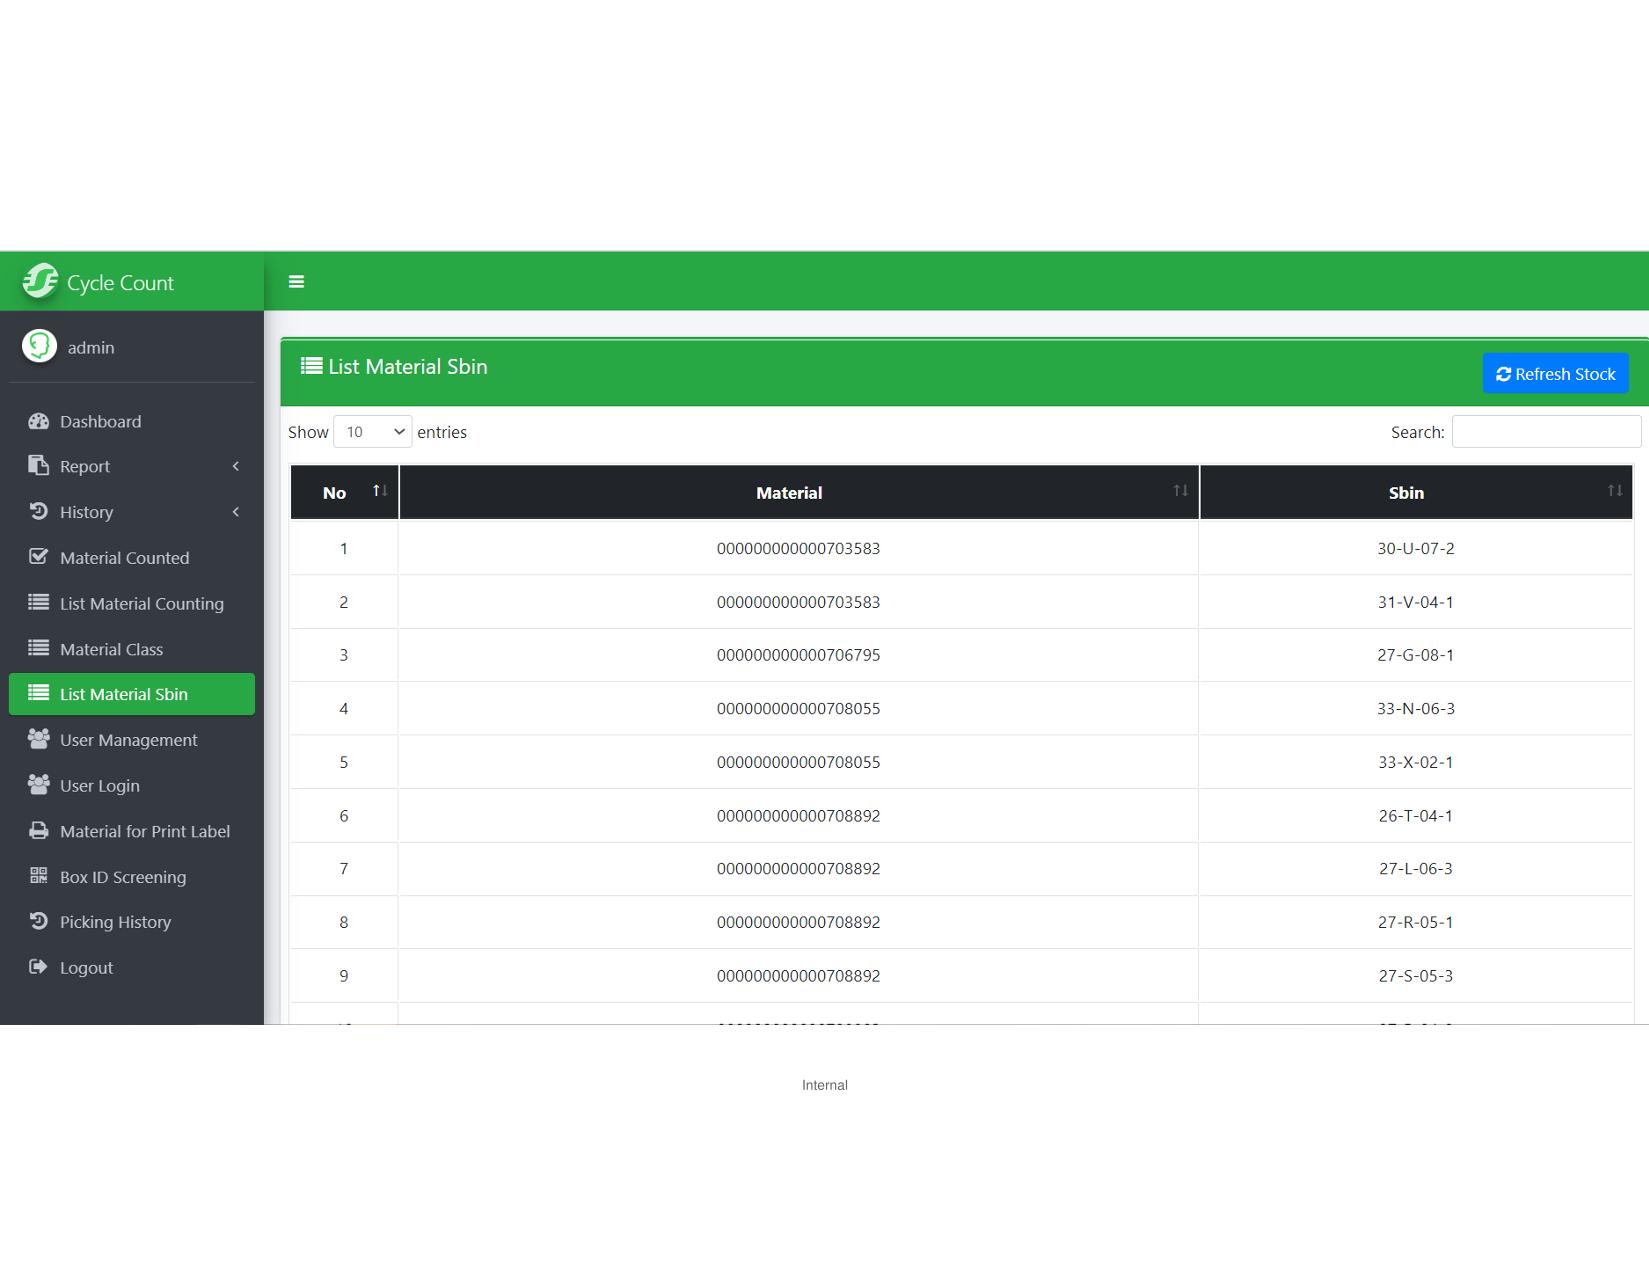Click the Picking History clock icon
Viewport: 1649px width, 1275px height.
pyautogui.click(x=39, y=921)
